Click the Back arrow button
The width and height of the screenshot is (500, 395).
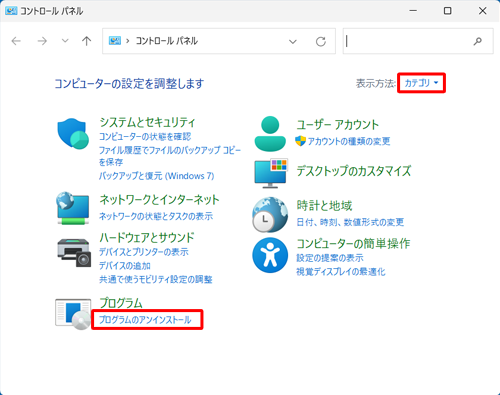pyautogui.click(x=16, y=41)
